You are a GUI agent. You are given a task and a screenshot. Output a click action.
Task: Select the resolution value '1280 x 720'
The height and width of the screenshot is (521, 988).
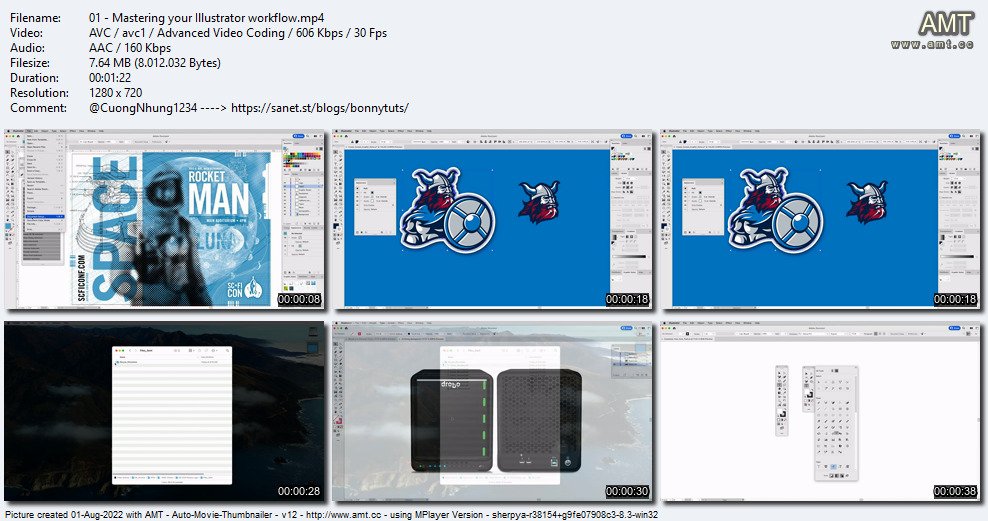(115, 93)
